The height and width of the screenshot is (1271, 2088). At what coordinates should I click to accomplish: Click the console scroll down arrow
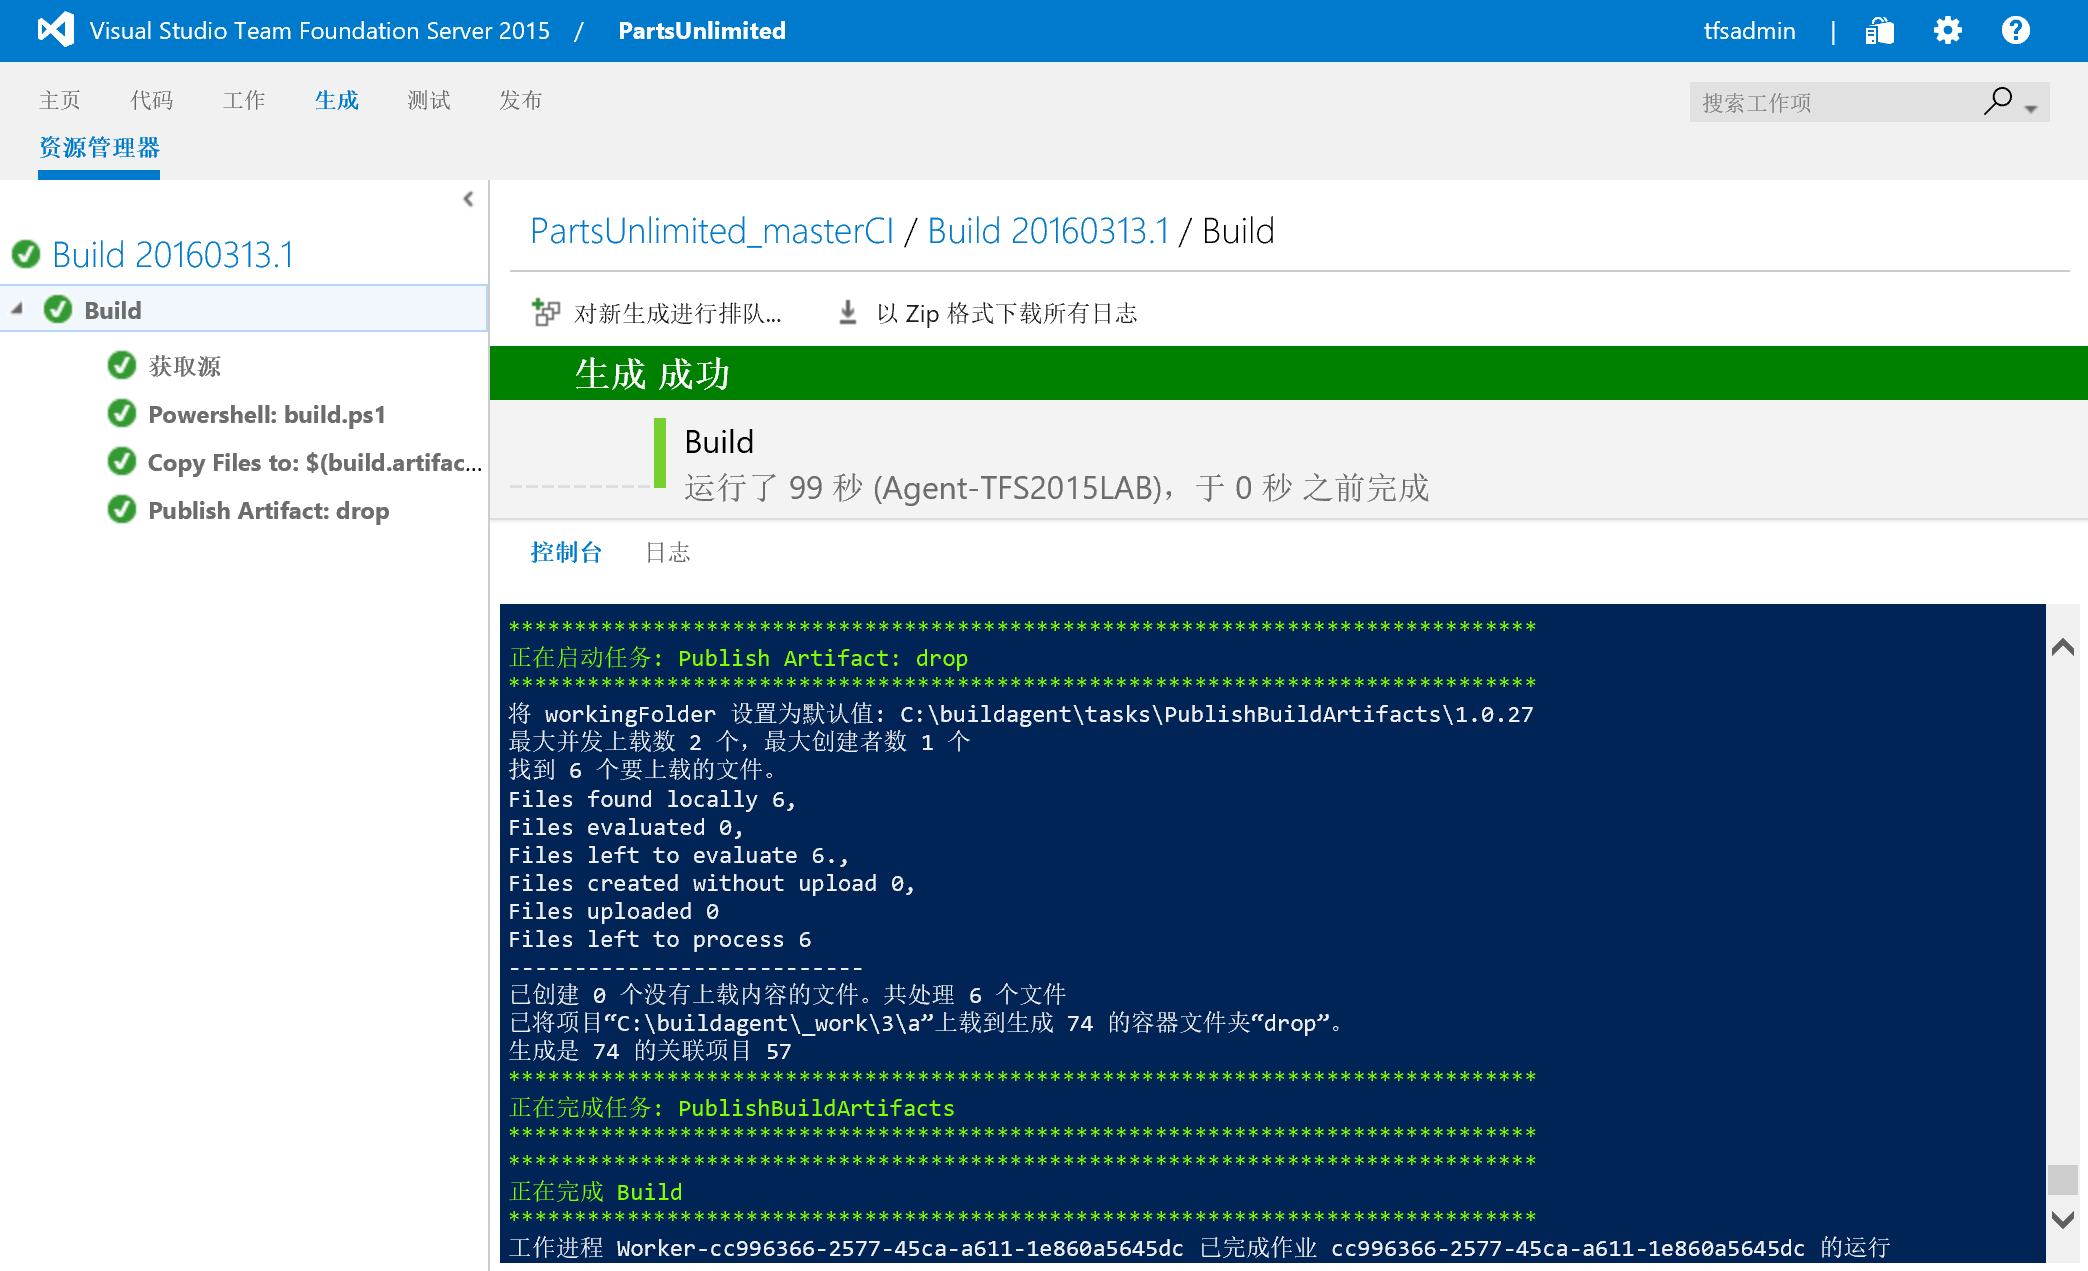pos(2063,1219)
